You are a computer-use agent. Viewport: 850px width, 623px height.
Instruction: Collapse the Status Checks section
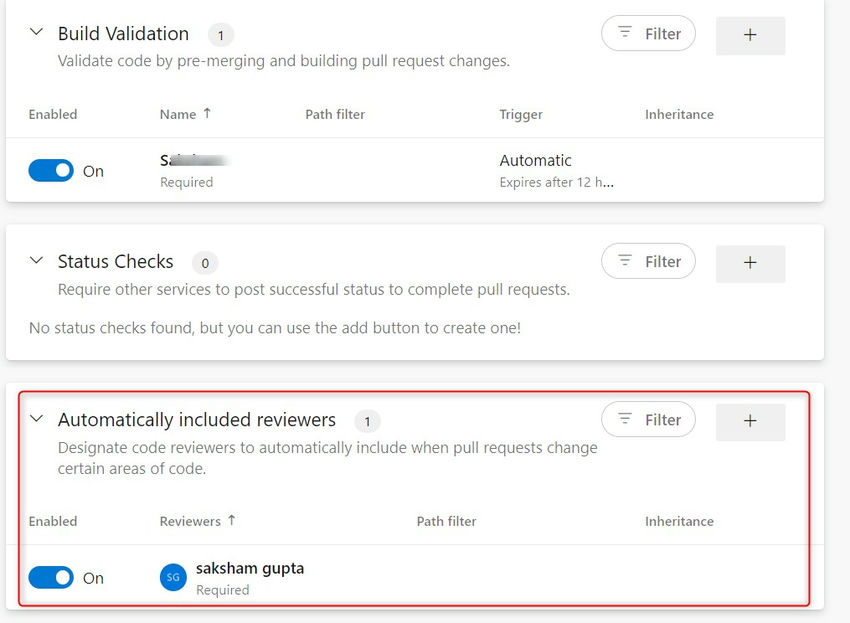point(37,260)
